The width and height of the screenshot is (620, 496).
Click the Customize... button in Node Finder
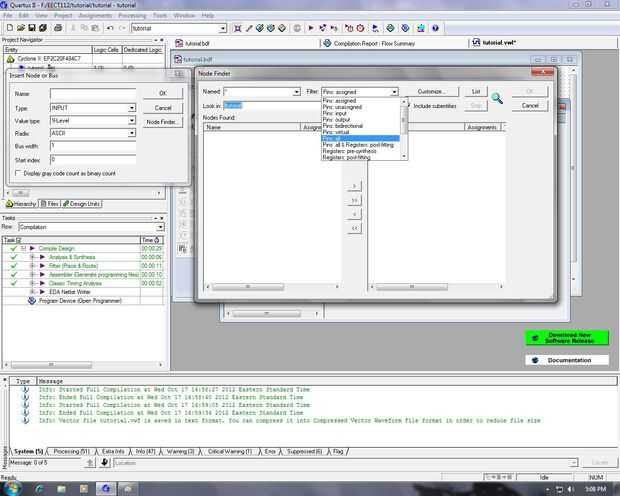pos(432,91)
